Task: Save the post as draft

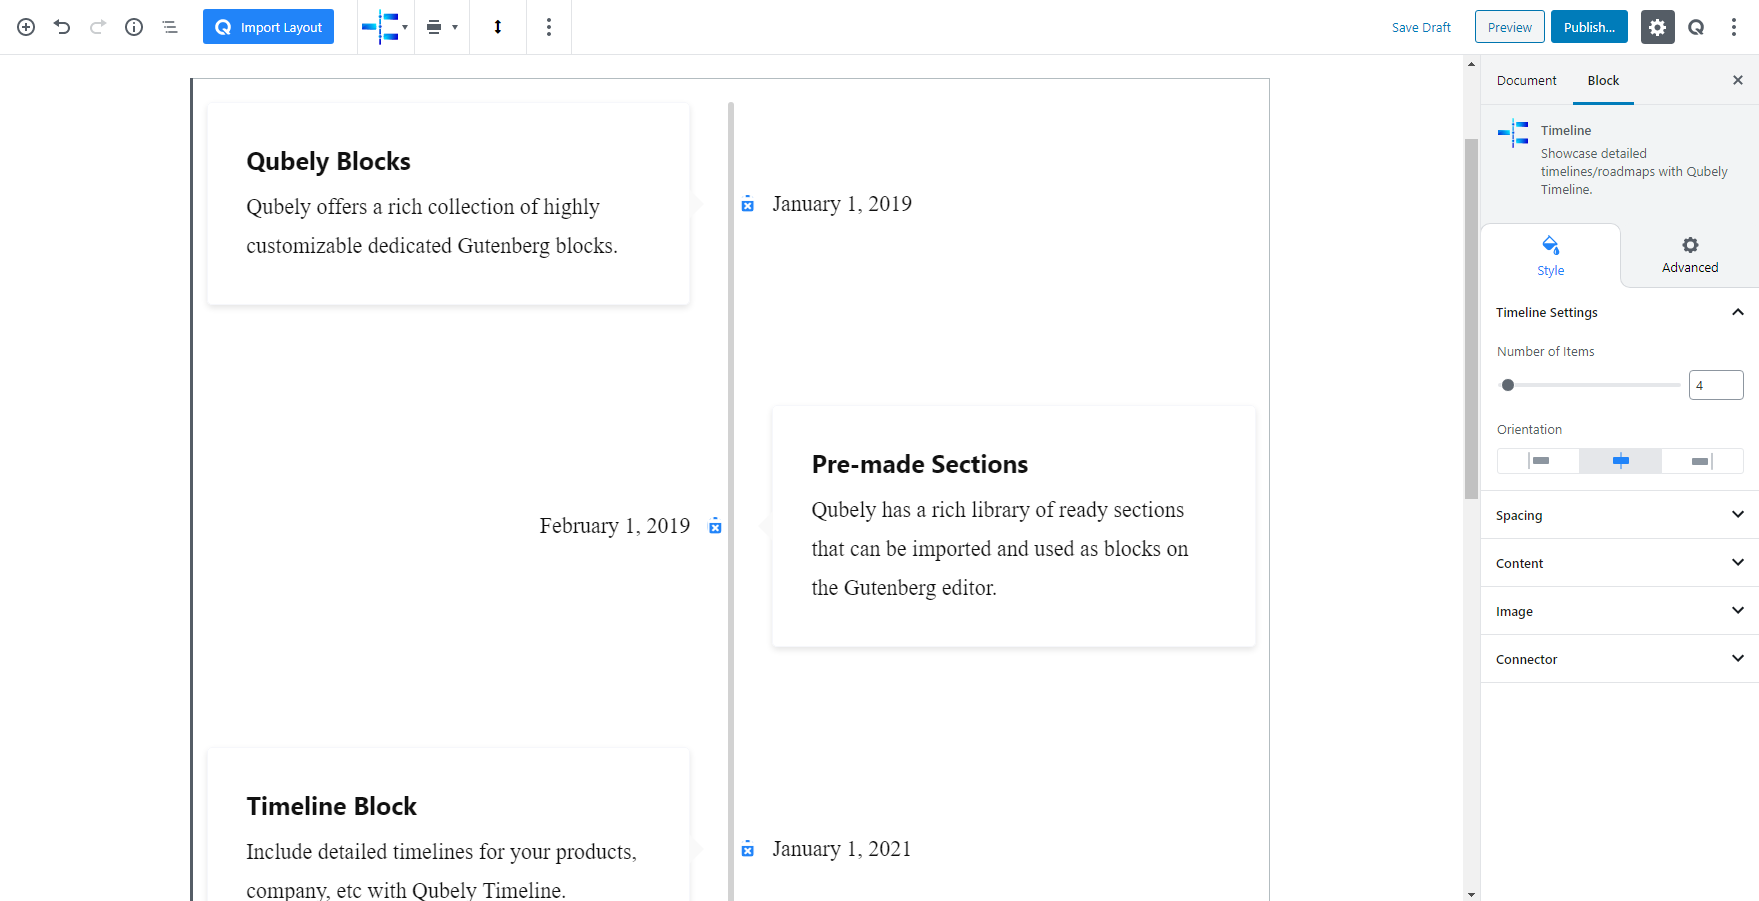Action: [x=1421, y=27]
